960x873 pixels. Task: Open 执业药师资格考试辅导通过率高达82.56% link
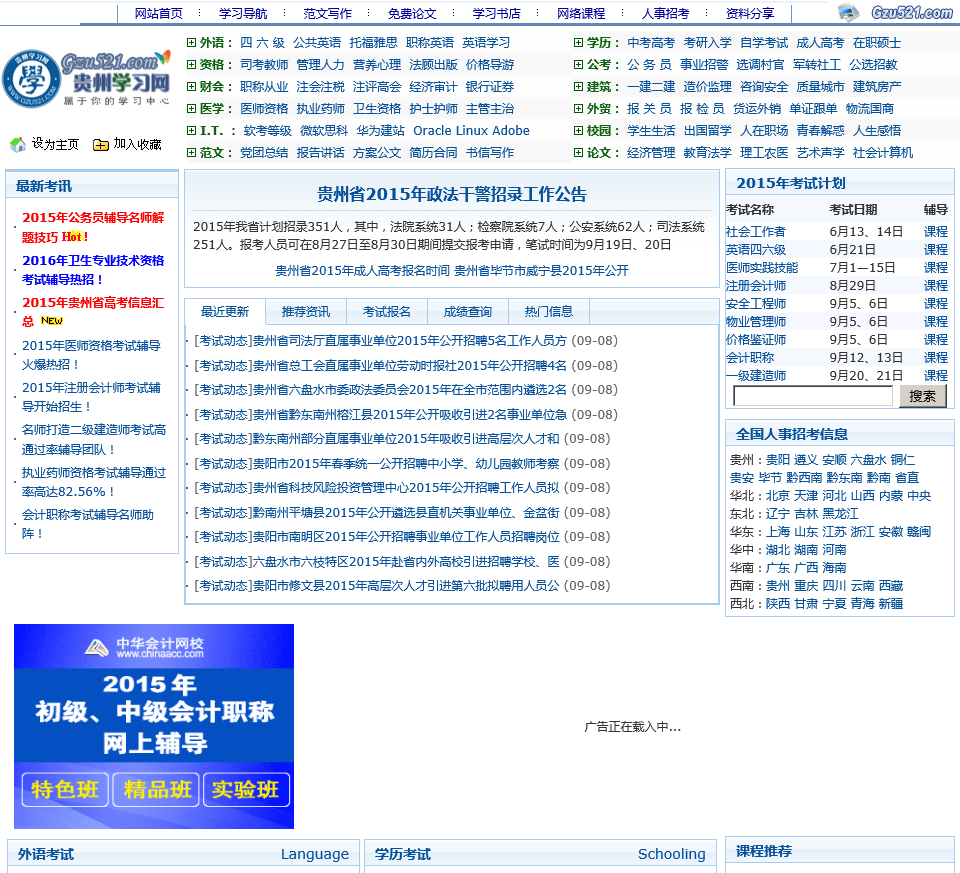94,482
